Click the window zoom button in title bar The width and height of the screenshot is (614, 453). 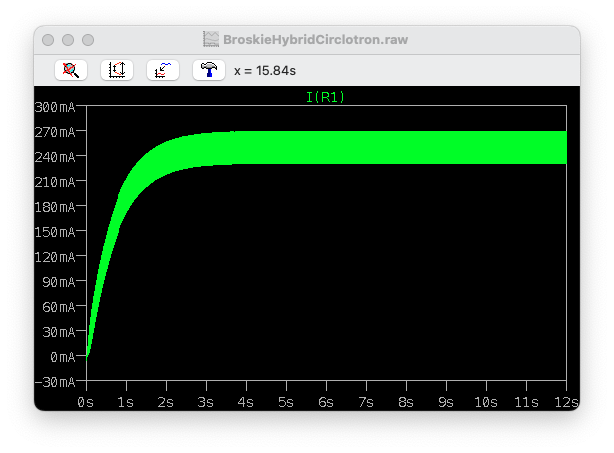pos(88,40)
